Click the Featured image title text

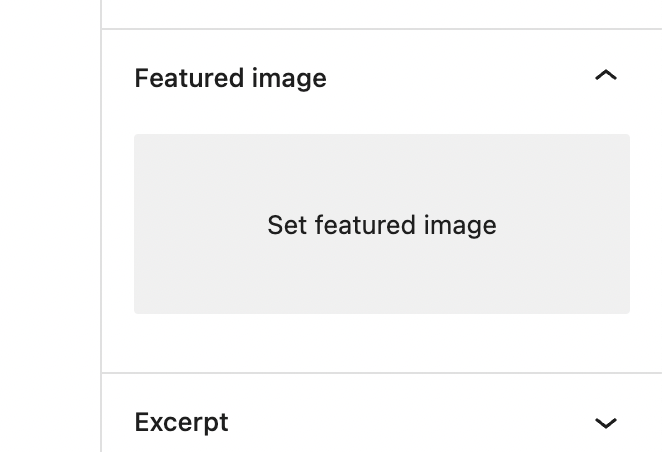pos(230,78)
